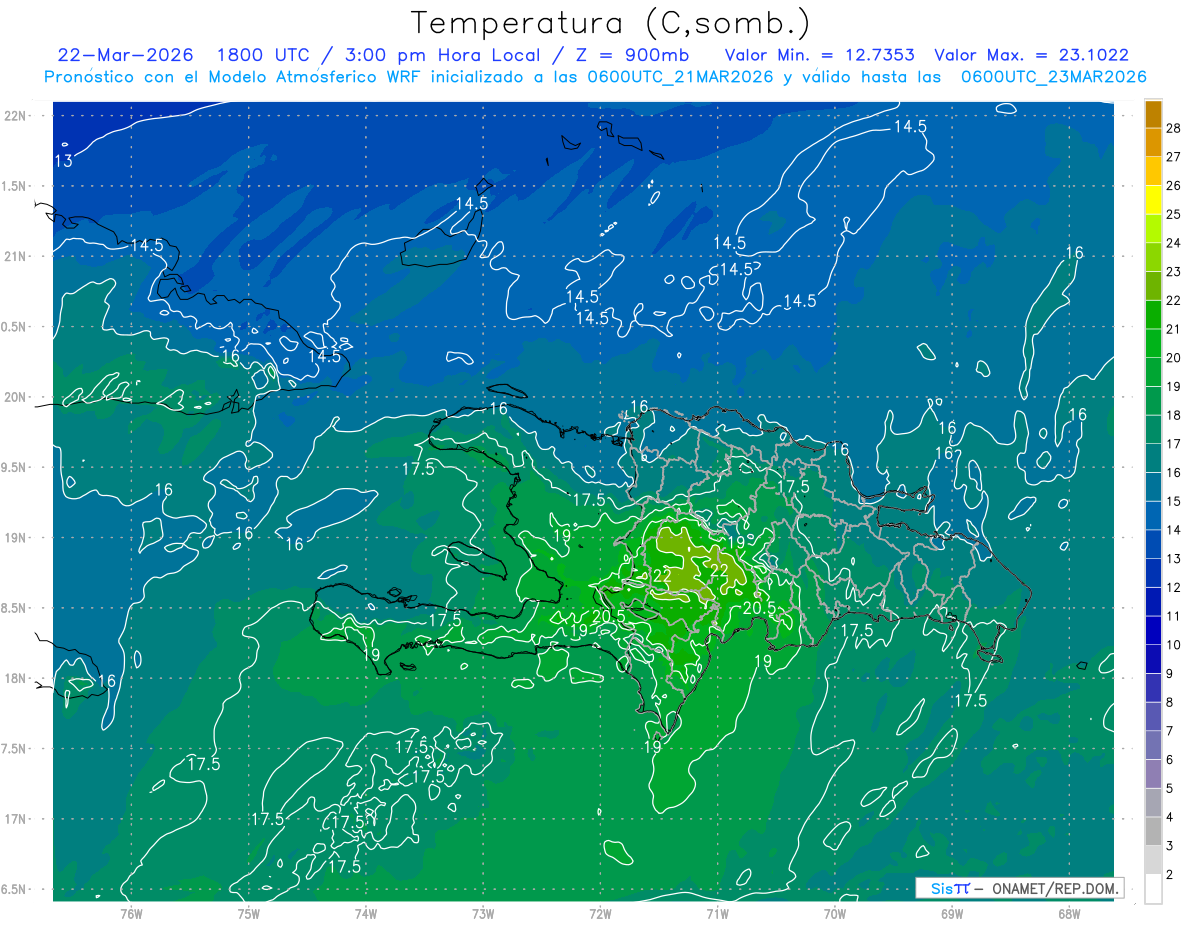Screen dimensions: 1200x927
Task: Click the 18N latitude axis label
Action: point(16,678)
